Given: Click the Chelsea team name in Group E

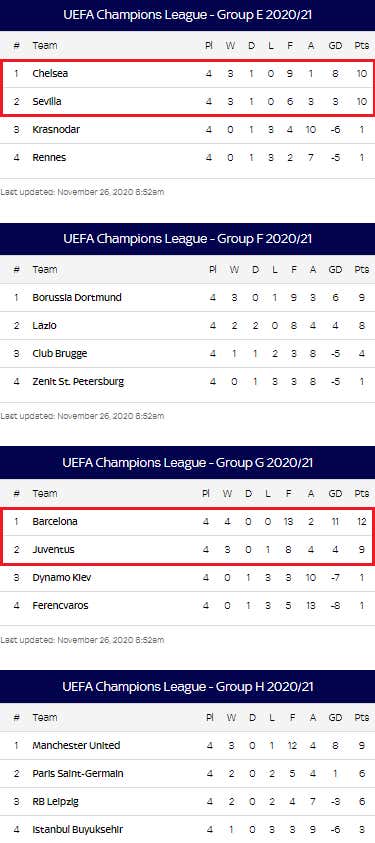Looking at the screenshot, I should (50, 73).
